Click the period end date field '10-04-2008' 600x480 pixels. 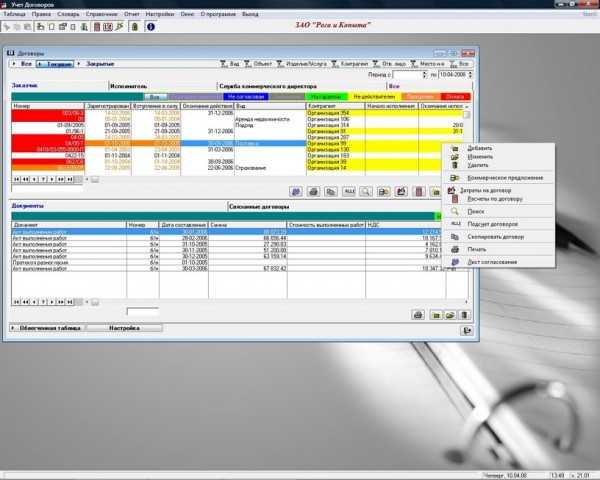click(x=453, y=74)
